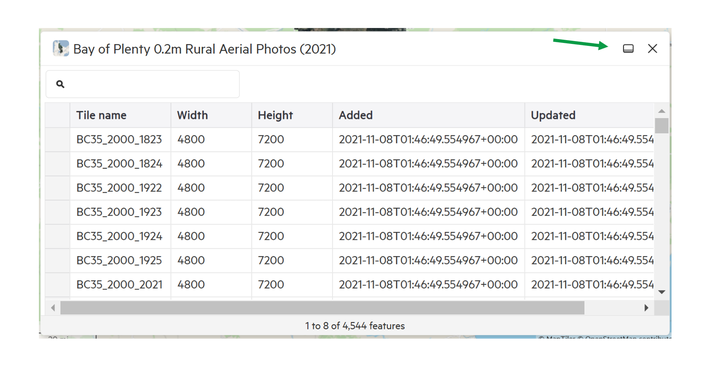Click the horizontal scrollbar right arrow
Screen dimensions: 720x373
[x=647, y=308]
